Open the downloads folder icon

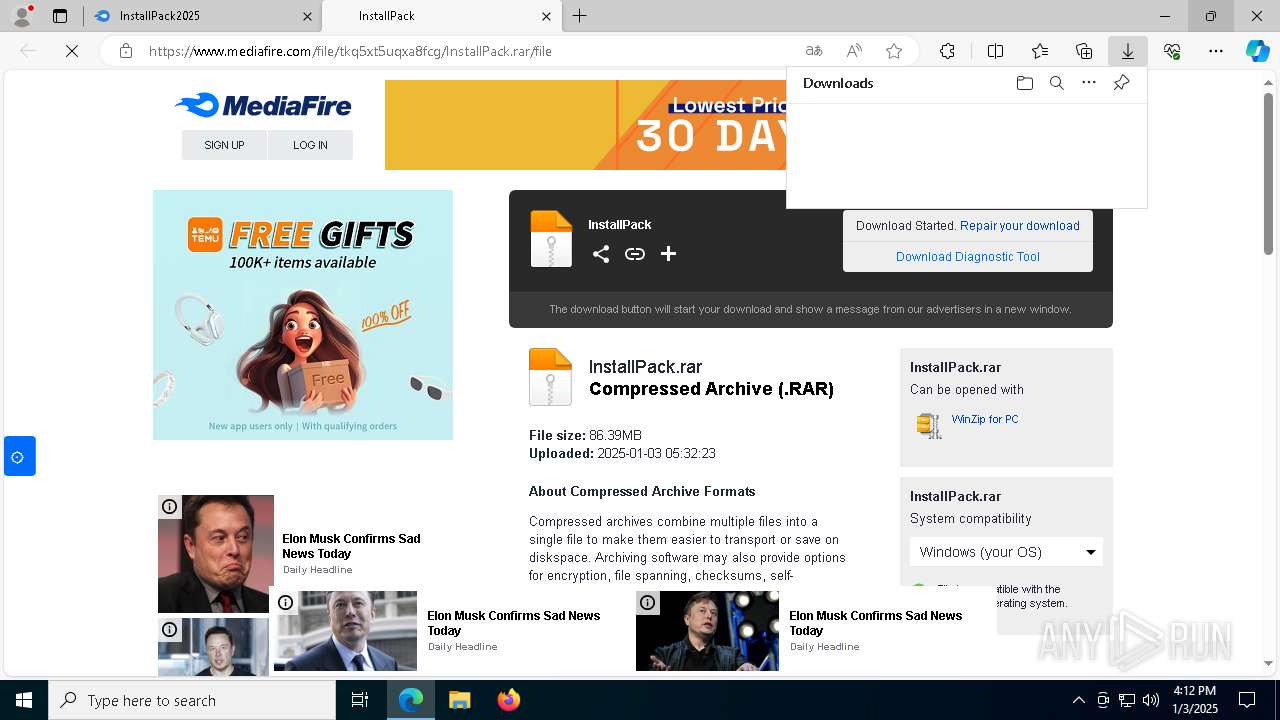click(1024, 83)
